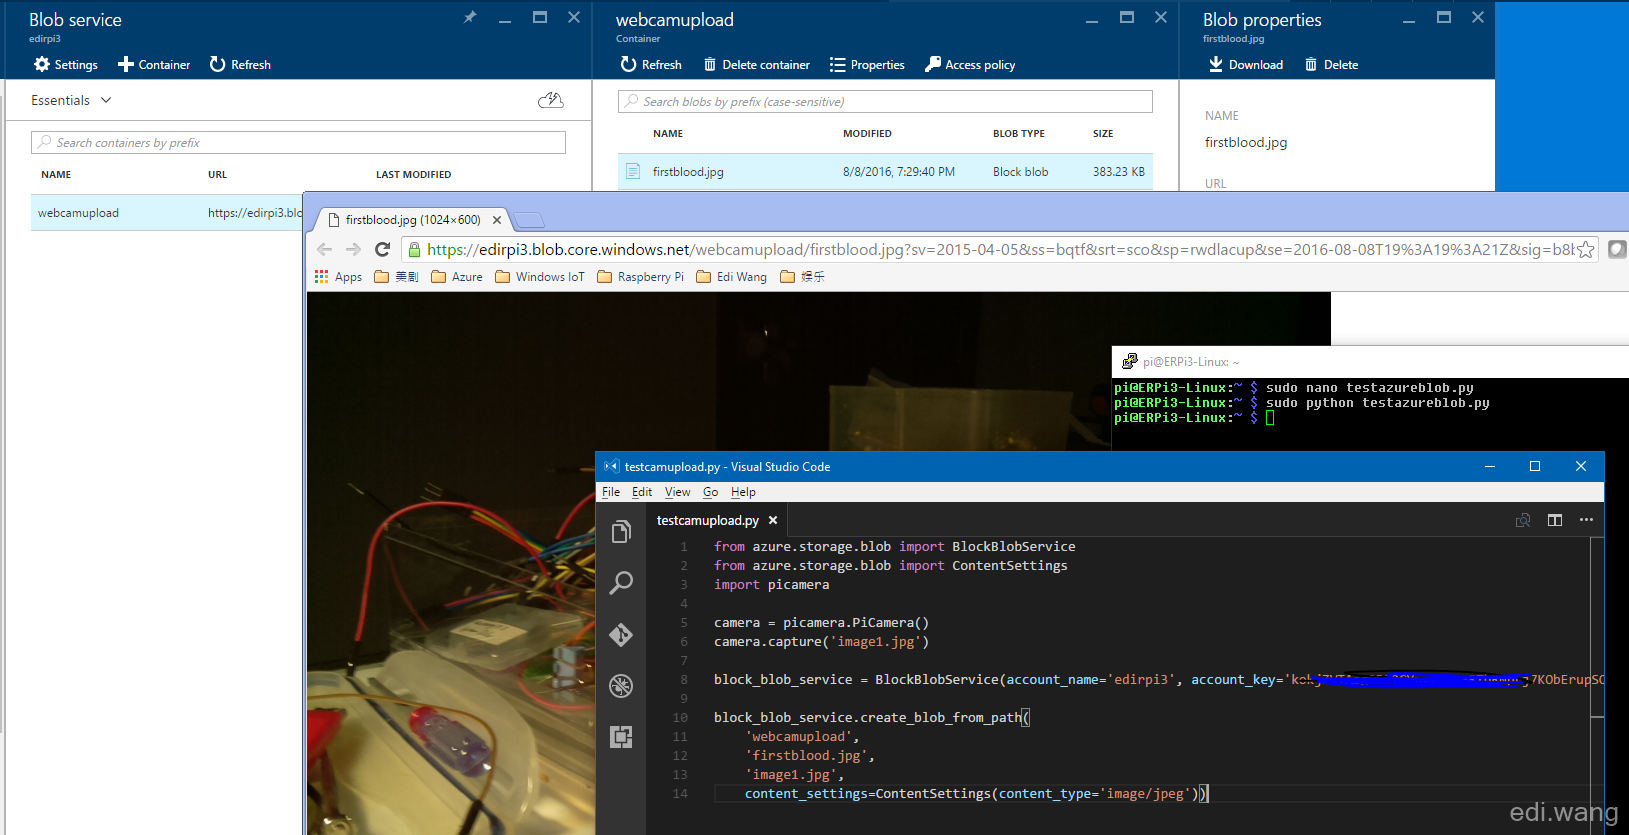Open Settings in Blob service panel
This screenshot has width=1629, height=835.
click(x=66, y=65)
